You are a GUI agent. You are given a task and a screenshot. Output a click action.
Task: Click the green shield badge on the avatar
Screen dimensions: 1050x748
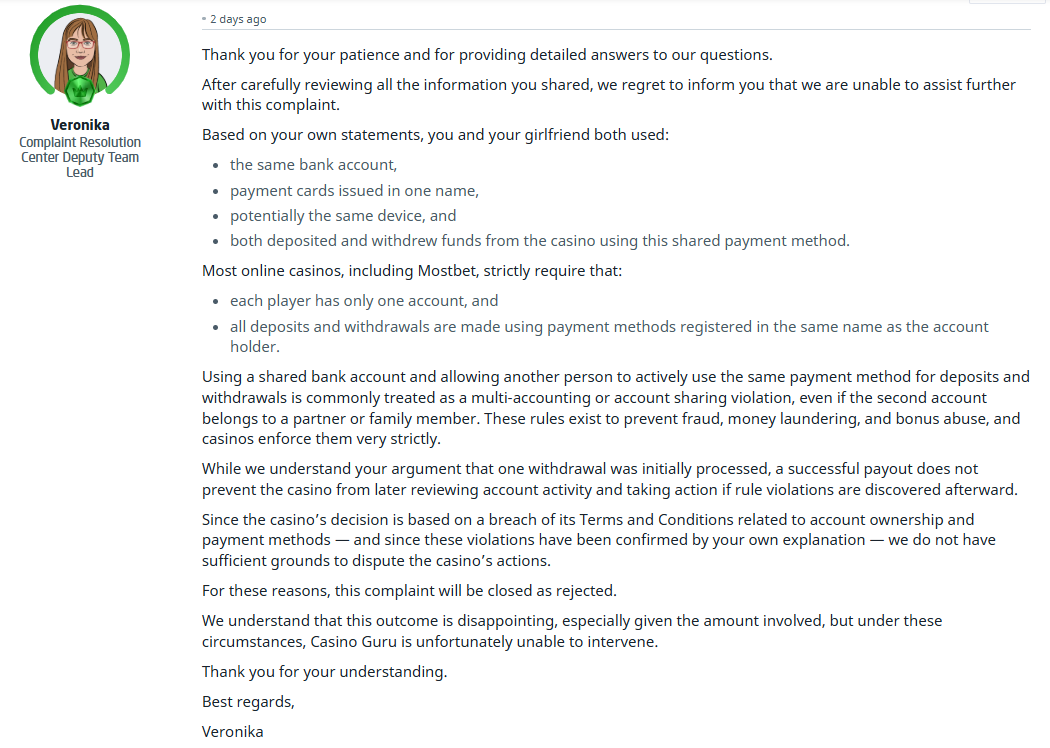tap(80, 91)
